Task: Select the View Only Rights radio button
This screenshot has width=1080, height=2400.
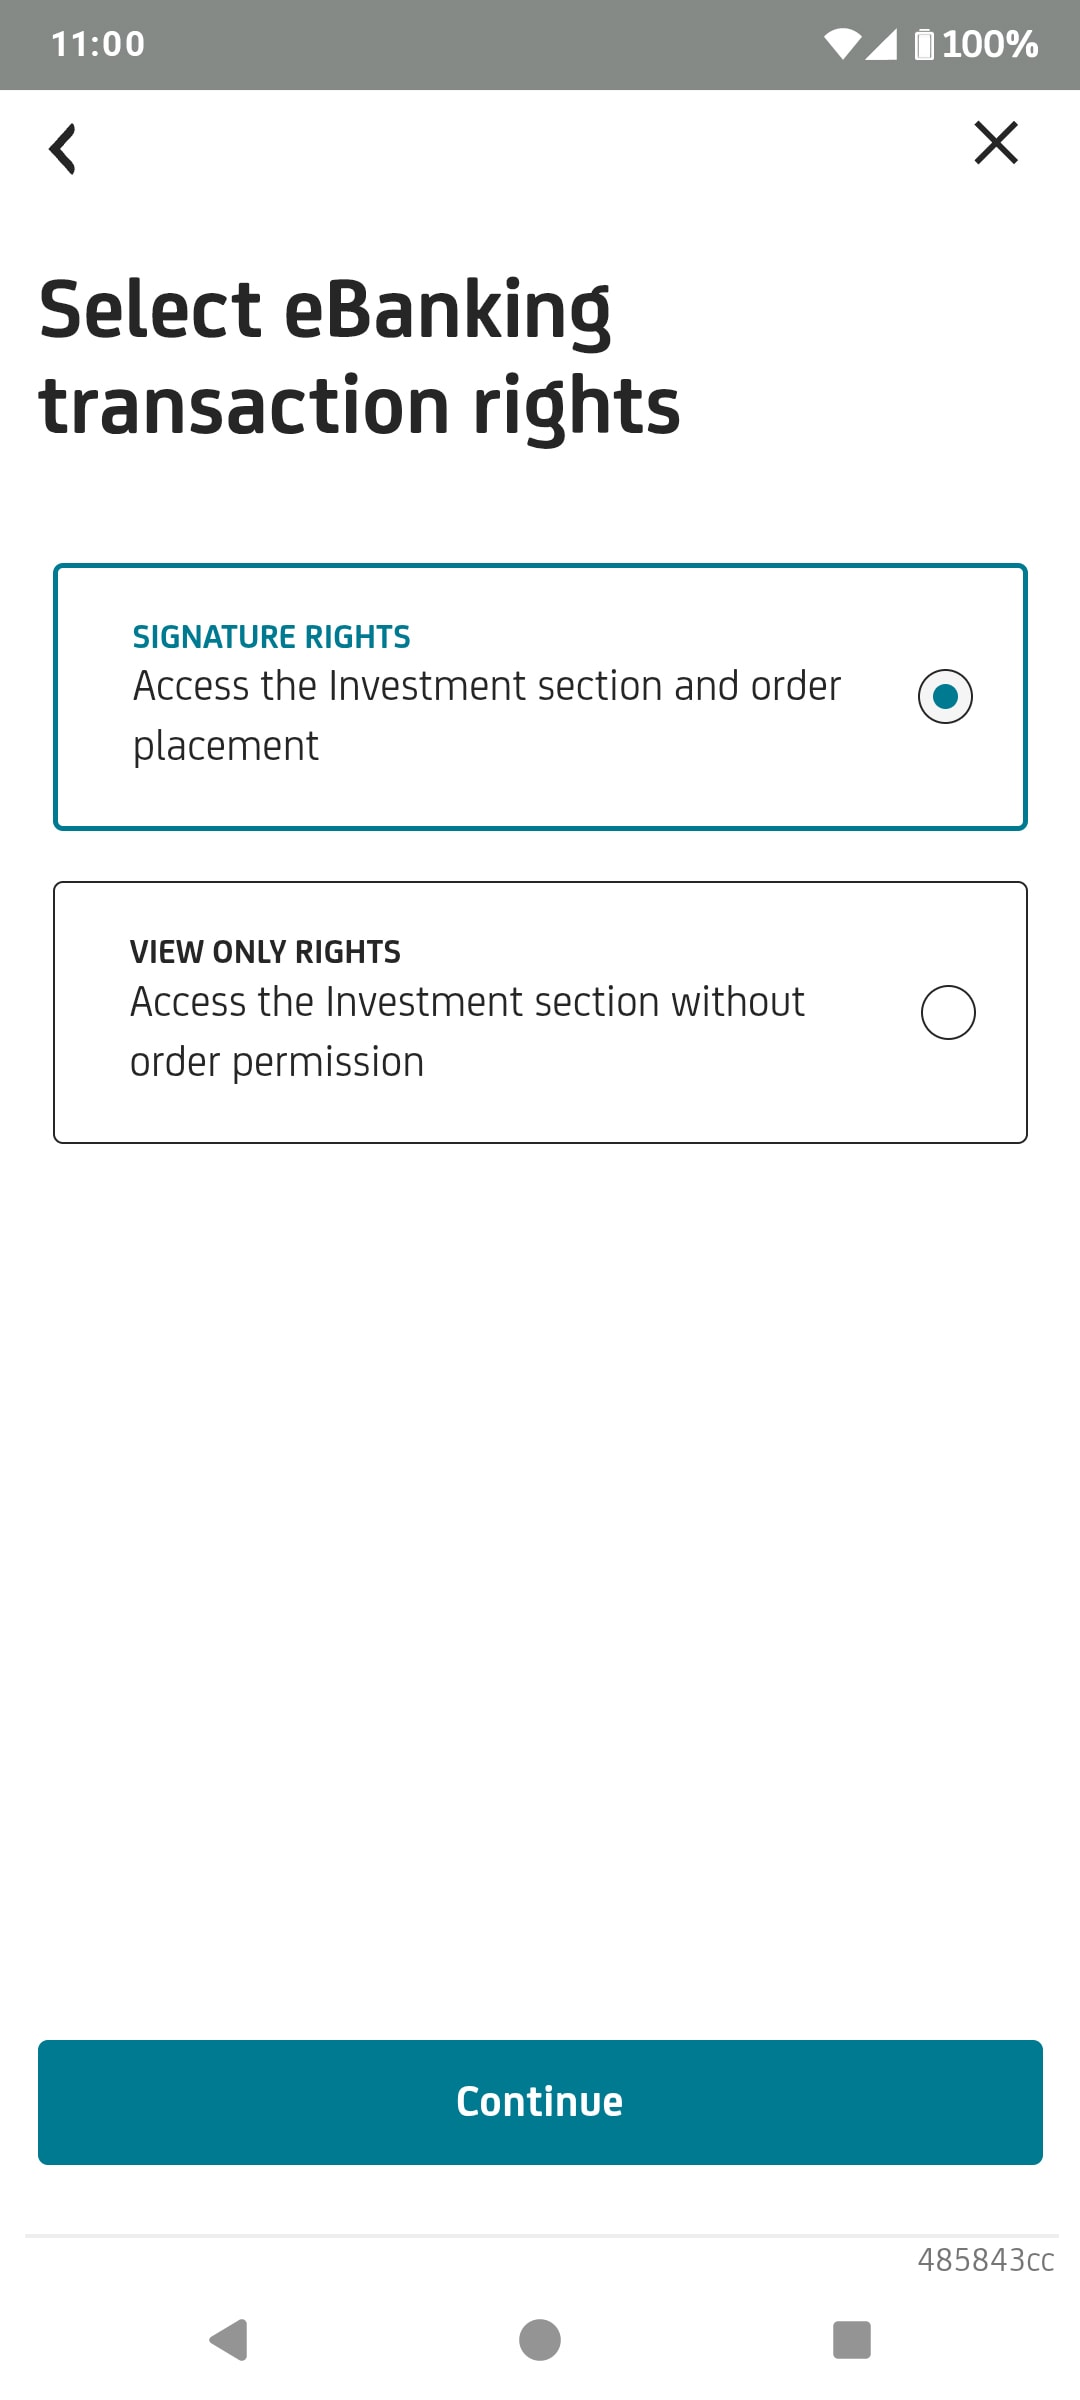Action: pyautogui.click(x=948, y=1012)
